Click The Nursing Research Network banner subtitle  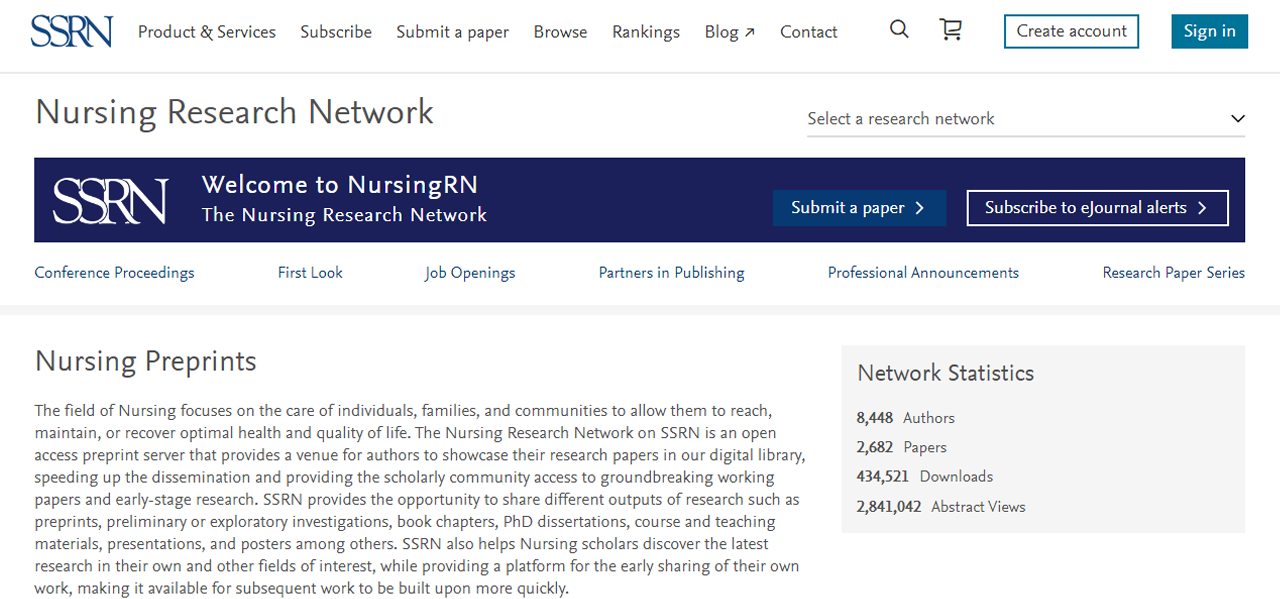click(344, 215)
